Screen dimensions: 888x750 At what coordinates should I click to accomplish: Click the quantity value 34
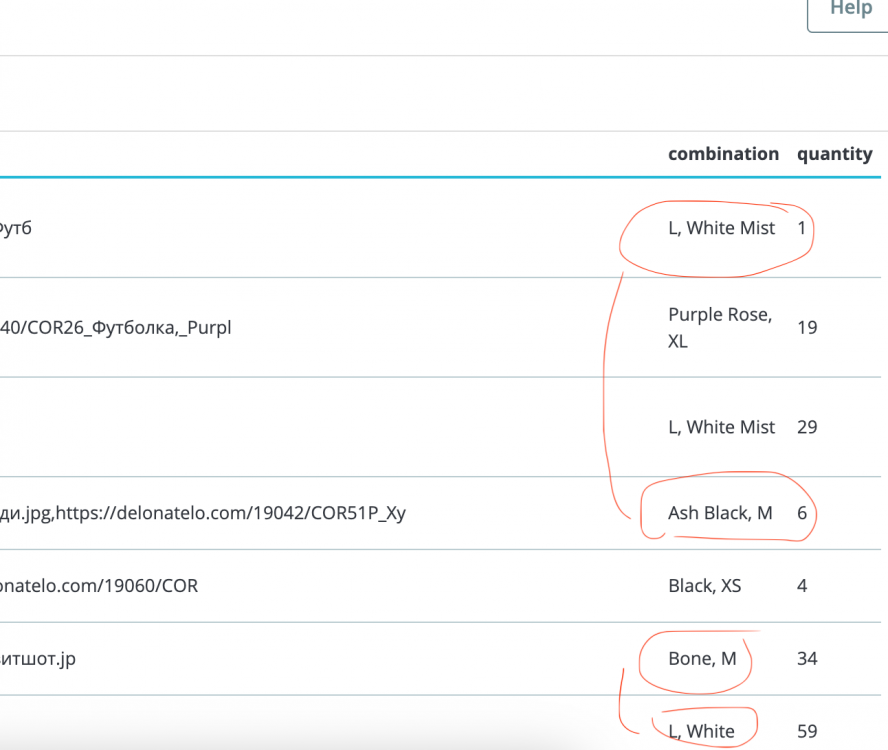[807, 658]
